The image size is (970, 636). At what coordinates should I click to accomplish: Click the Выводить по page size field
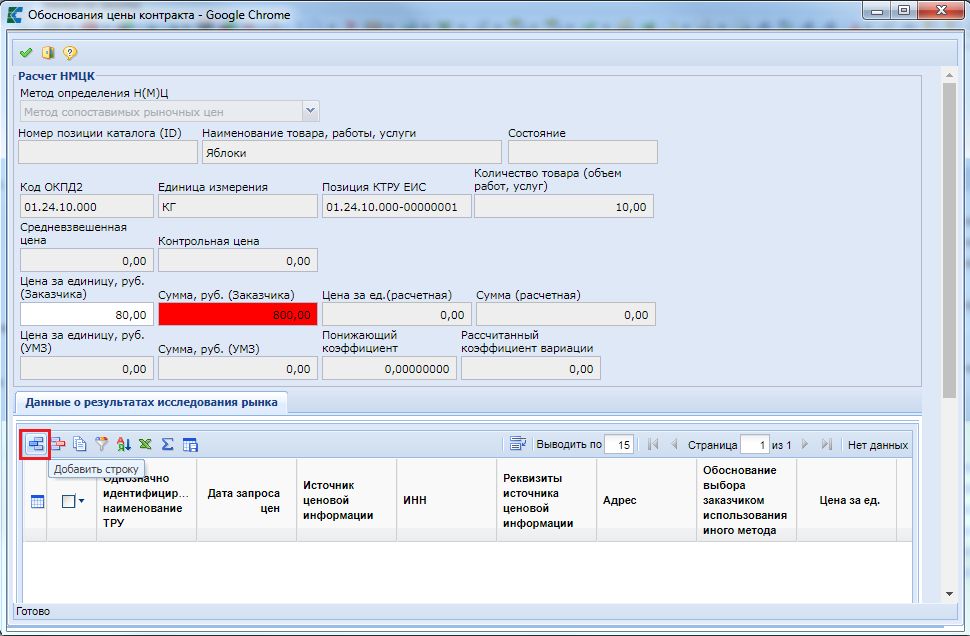(x=620, y=445)
